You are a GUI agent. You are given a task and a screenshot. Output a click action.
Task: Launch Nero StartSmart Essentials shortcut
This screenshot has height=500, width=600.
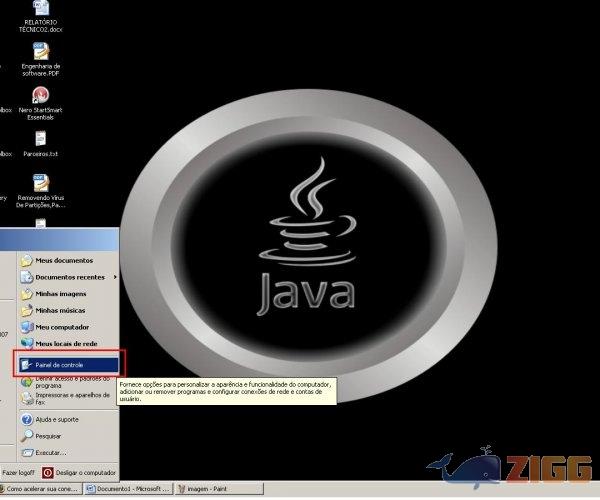tap(41, 103)
